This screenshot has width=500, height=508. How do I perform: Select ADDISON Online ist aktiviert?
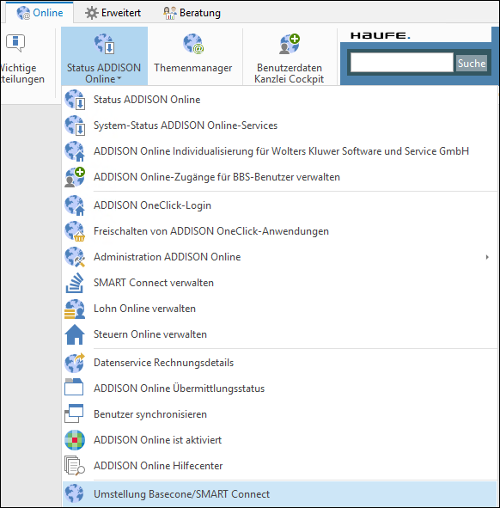[x=280, y=440]
